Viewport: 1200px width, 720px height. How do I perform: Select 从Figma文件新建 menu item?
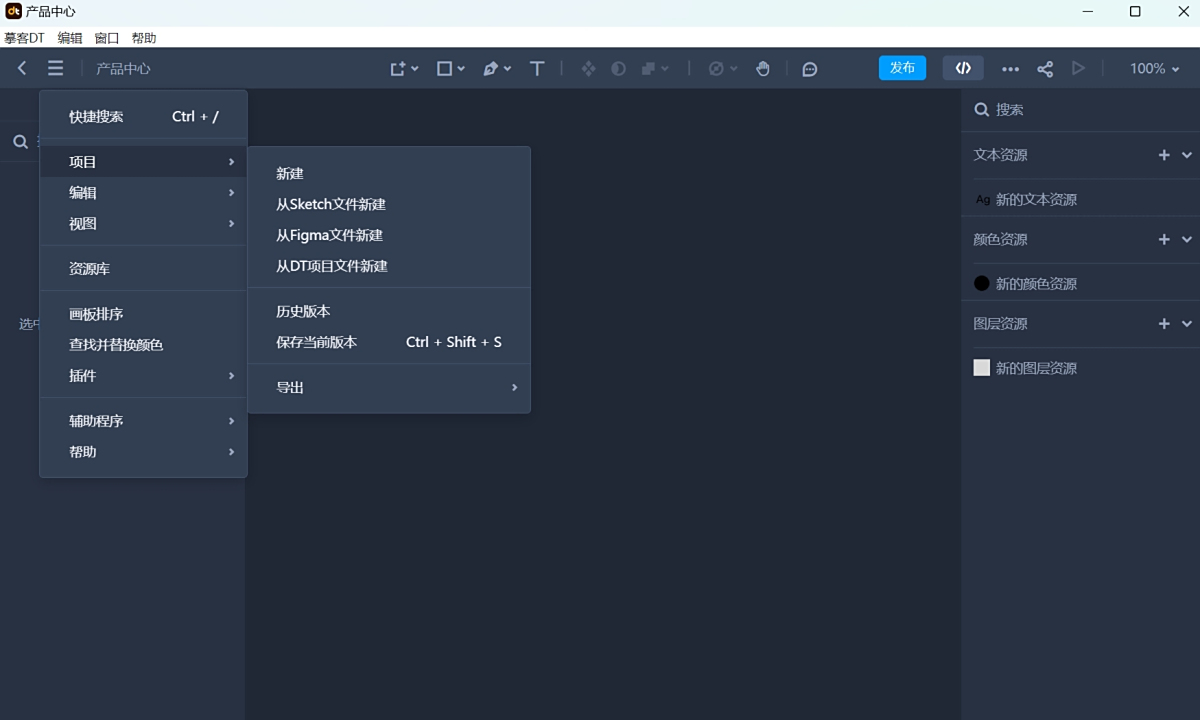point(330,235)
